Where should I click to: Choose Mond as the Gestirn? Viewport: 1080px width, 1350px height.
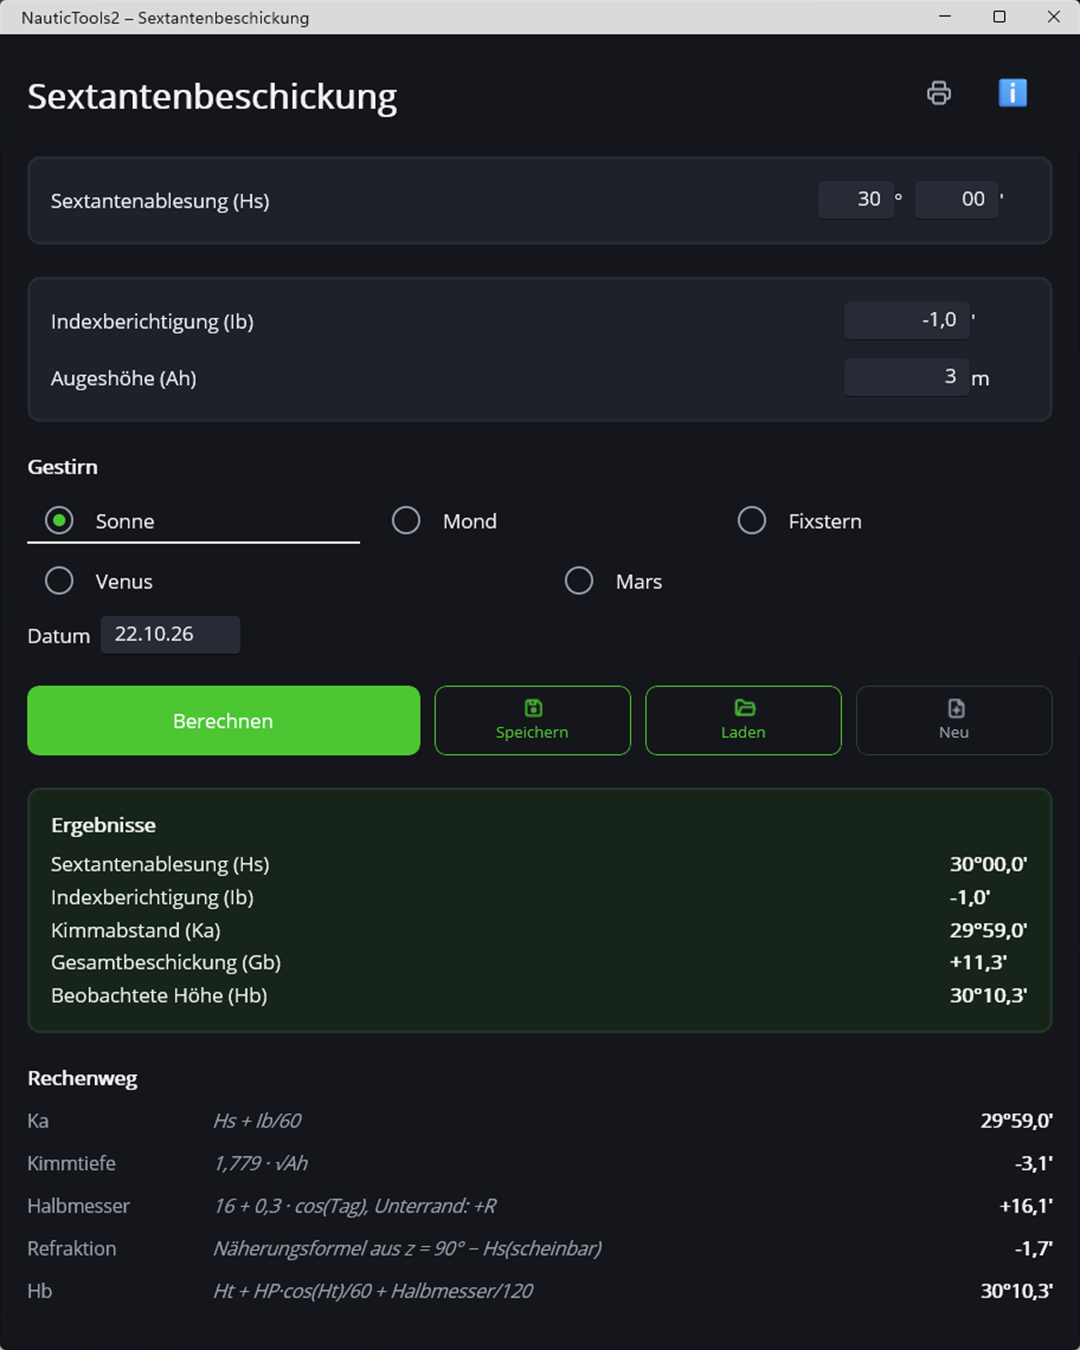click(406, 521)
